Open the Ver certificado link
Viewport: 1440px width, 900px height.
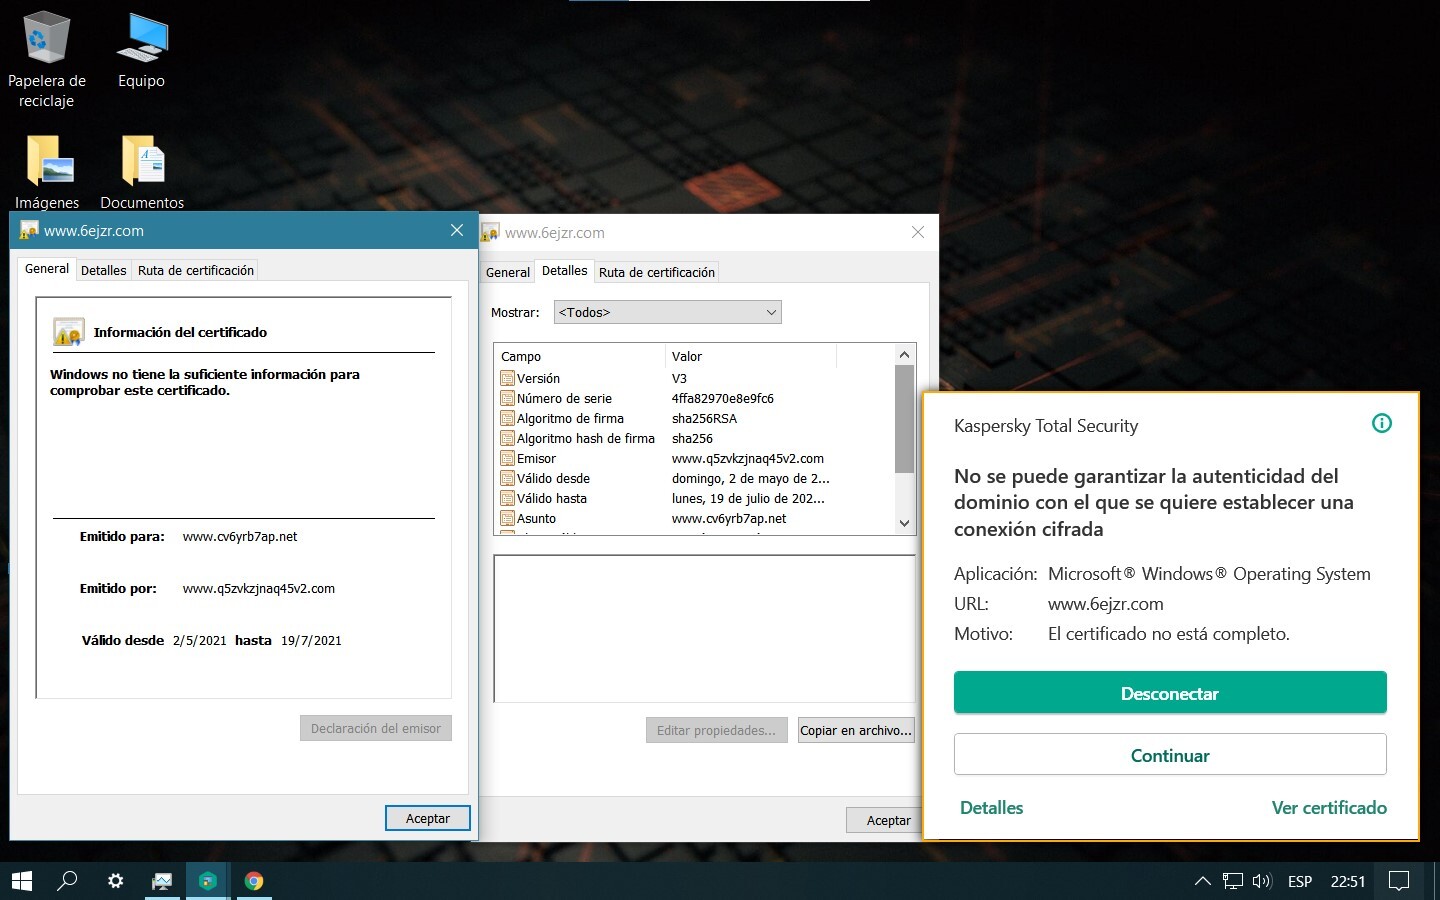1329,808
